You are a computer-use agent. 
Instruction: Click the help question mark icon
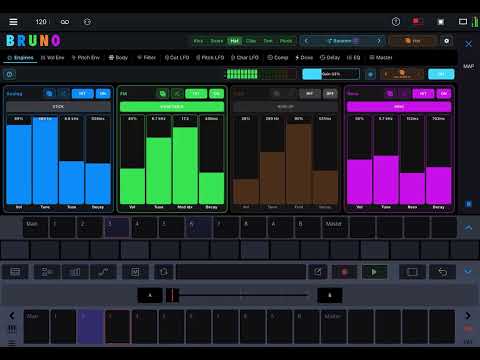pyautogui.click(x=396, y=22)
